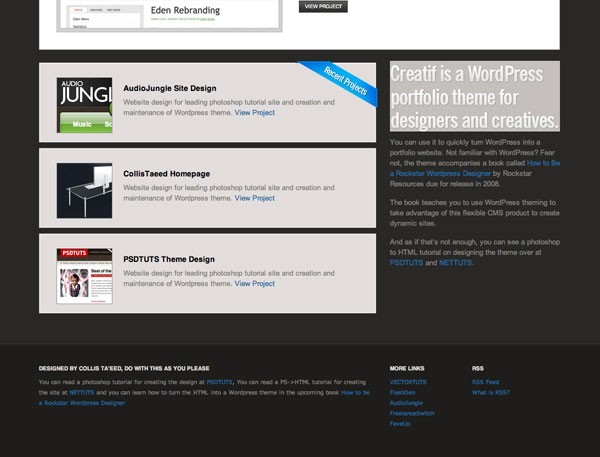Open the NETTUTS link in sidebar text
The height and width of the screenshot is (457, 600).
[x=455, y=263]
